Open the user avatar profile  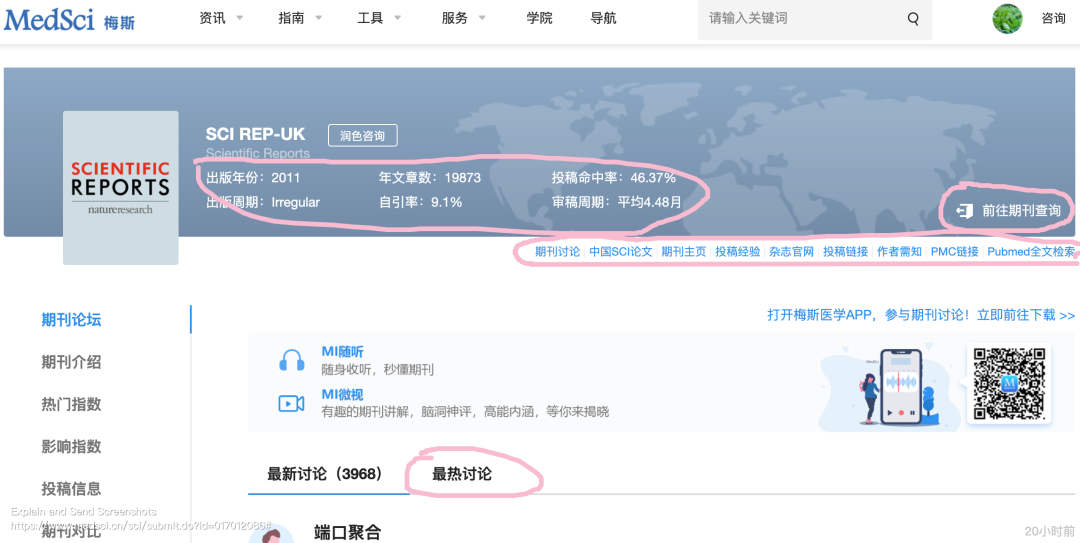click(x=1007, y=19)
